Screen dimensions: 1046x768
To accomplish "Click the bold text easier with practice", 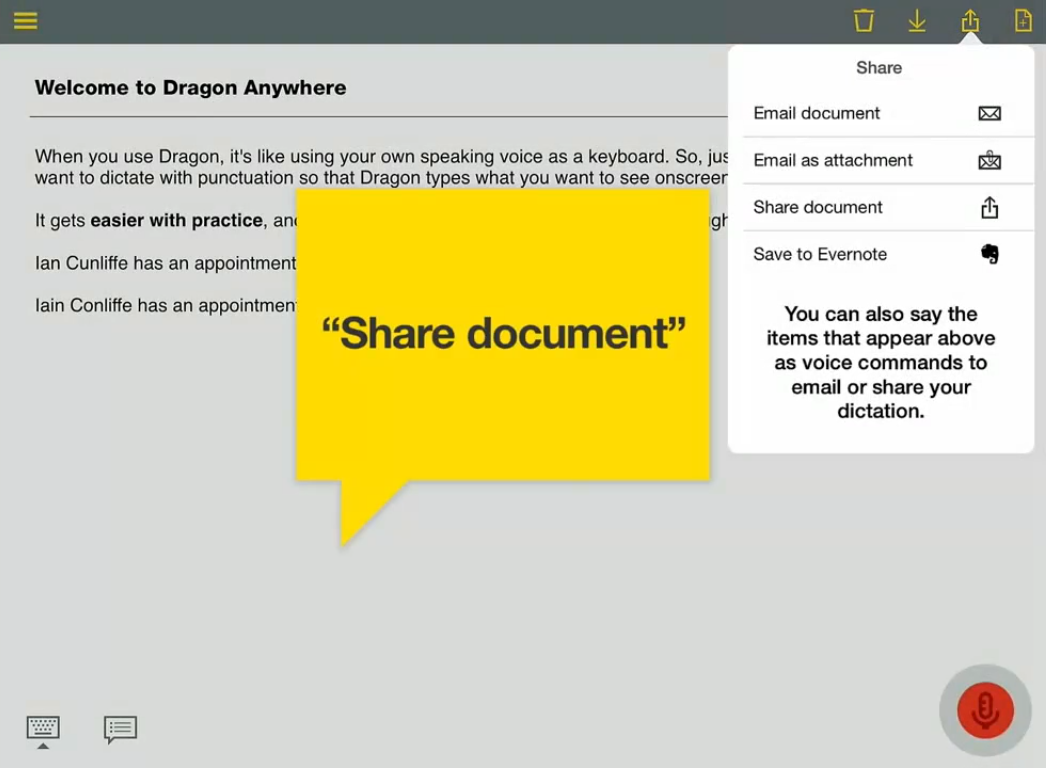I will (176, 220).
